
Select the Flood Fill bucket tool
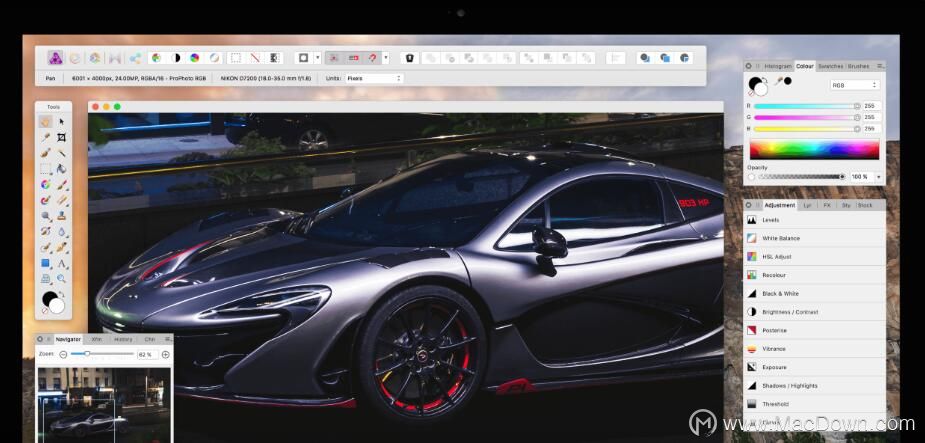pos(61,169)
